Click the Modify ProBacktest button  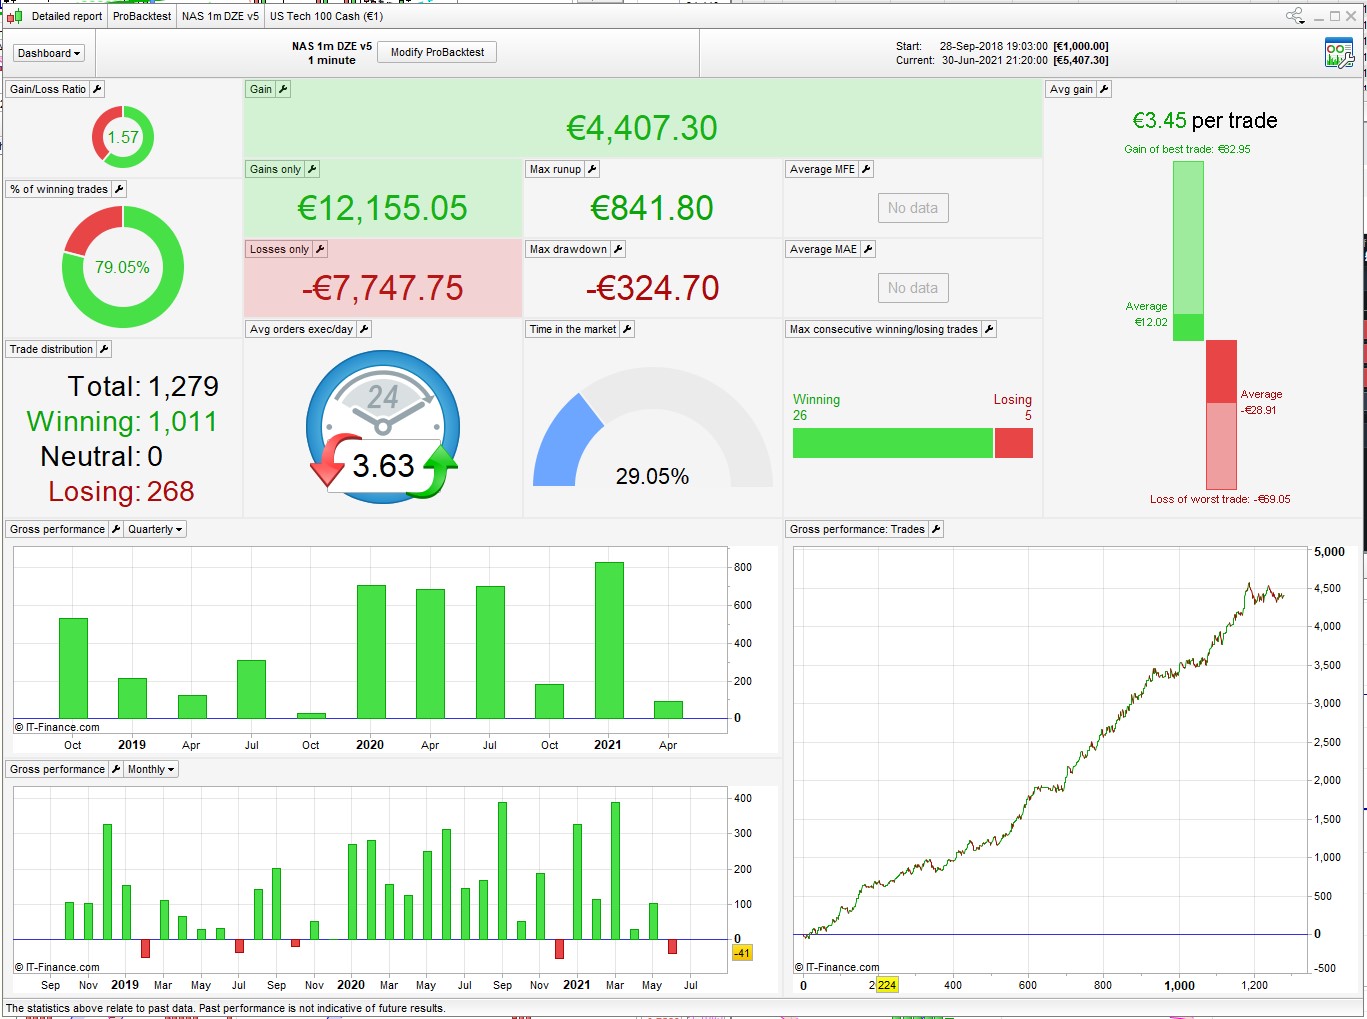click(x=437, y=52)
